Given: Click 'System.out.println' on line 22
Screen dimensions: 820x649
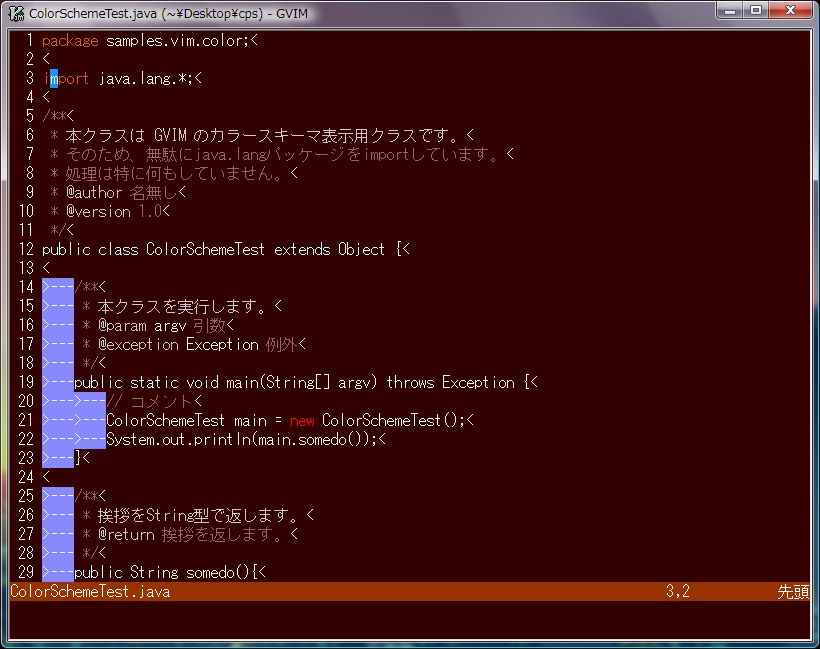Looking at the screenshot, I should 178,440.
